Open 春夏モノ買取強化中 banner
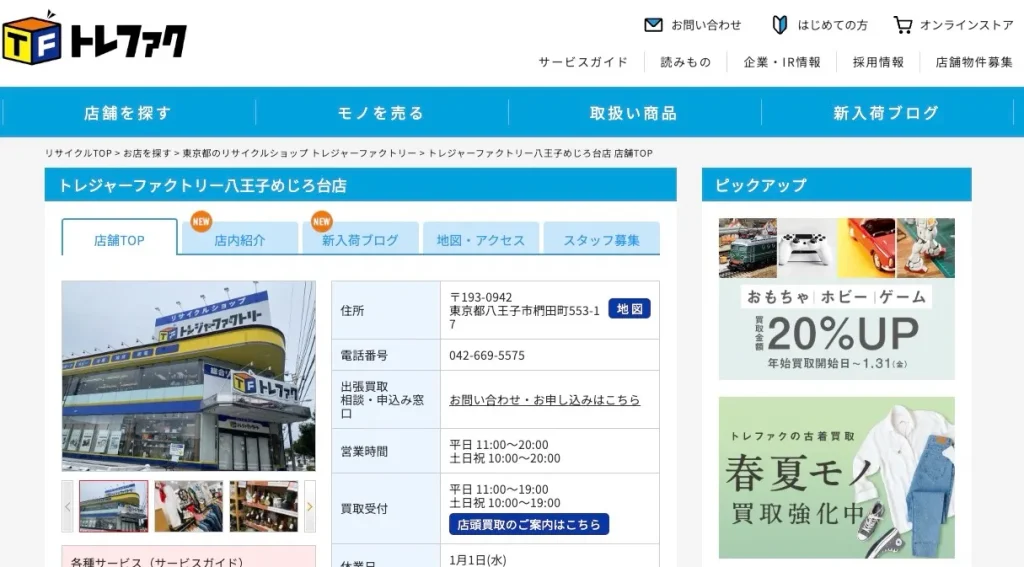The height and width of the screenshot is (567, 1024). [x=837, y=478]
